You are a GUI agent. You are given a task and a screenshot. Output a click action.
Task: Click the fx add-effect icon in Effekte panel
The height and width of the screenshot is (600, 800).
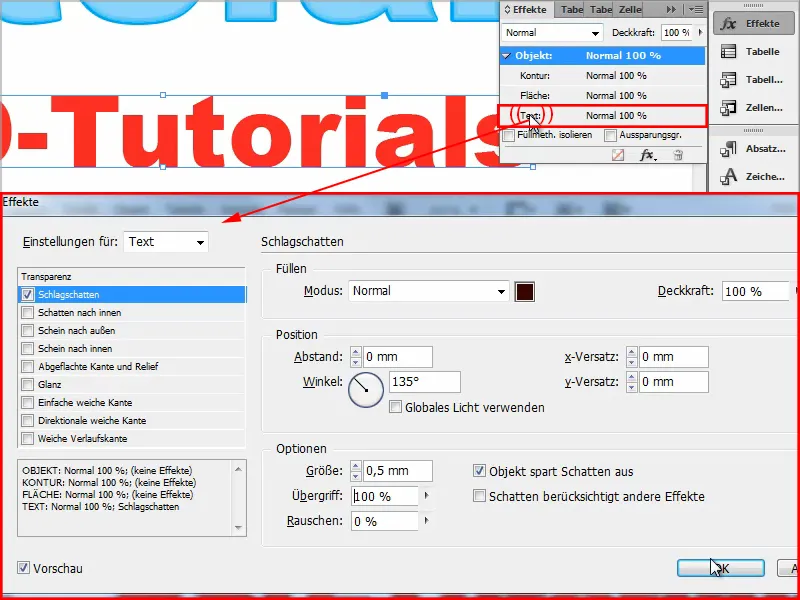coord(647,155)
